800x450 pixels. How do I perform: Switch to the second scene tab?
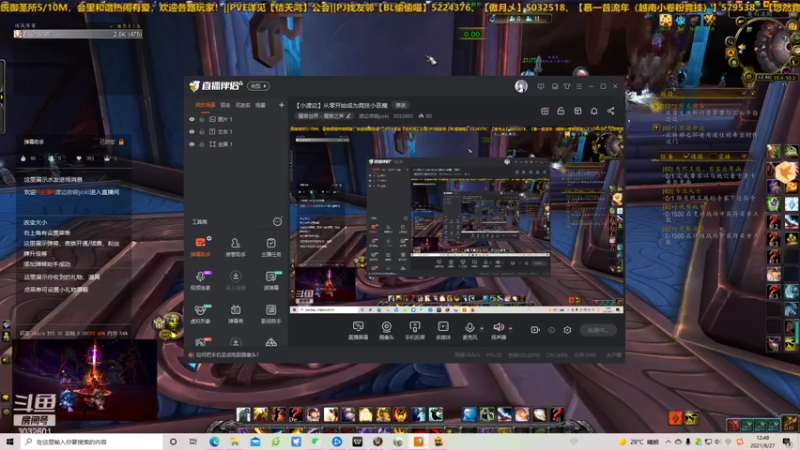point(225,105)
